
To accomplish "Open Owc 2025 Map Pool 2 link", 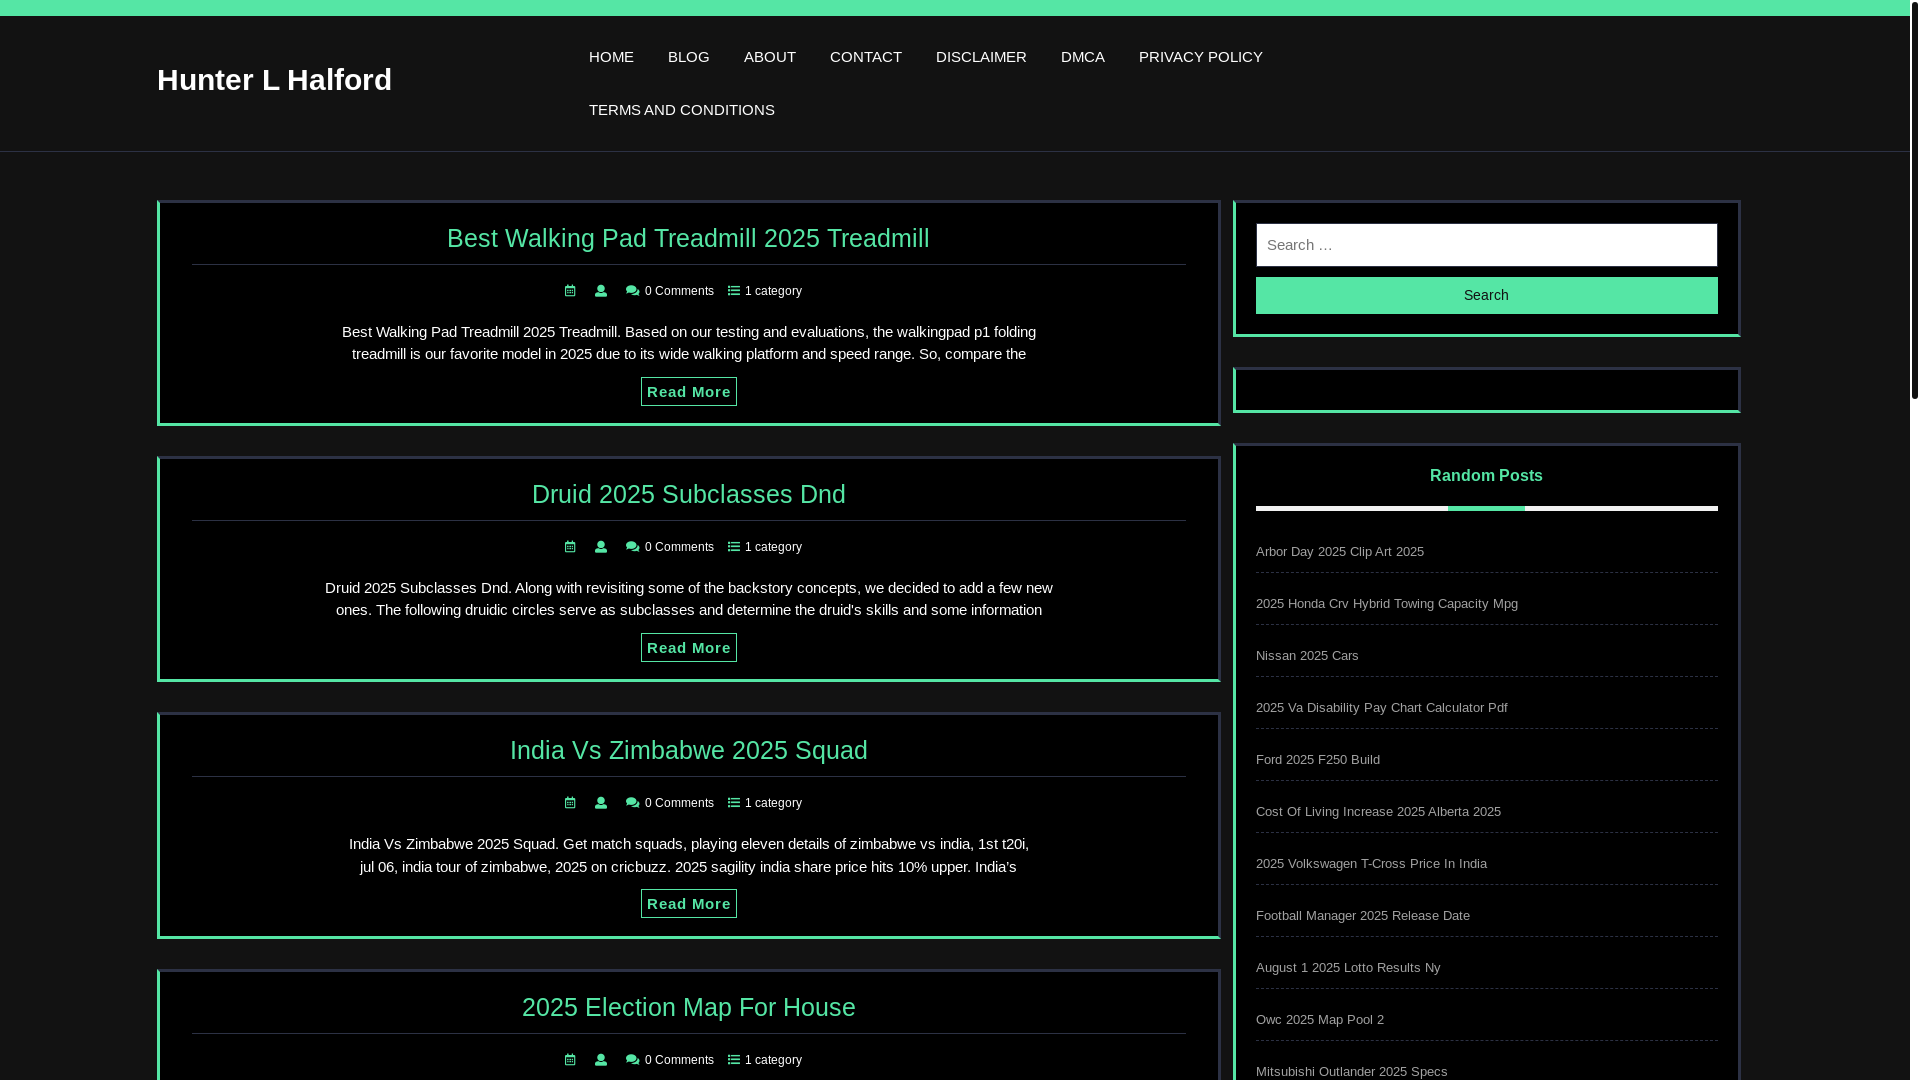I will (1319, 1020).
